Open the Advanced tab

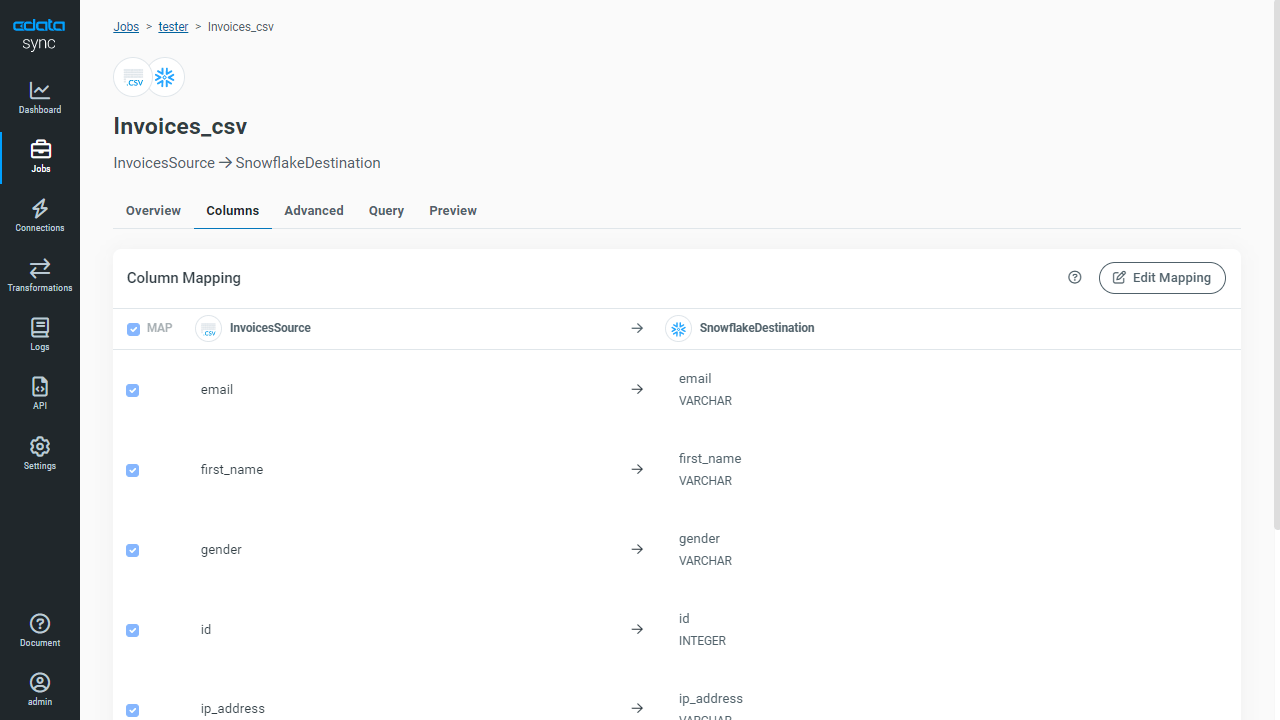(x=314, y=211)
